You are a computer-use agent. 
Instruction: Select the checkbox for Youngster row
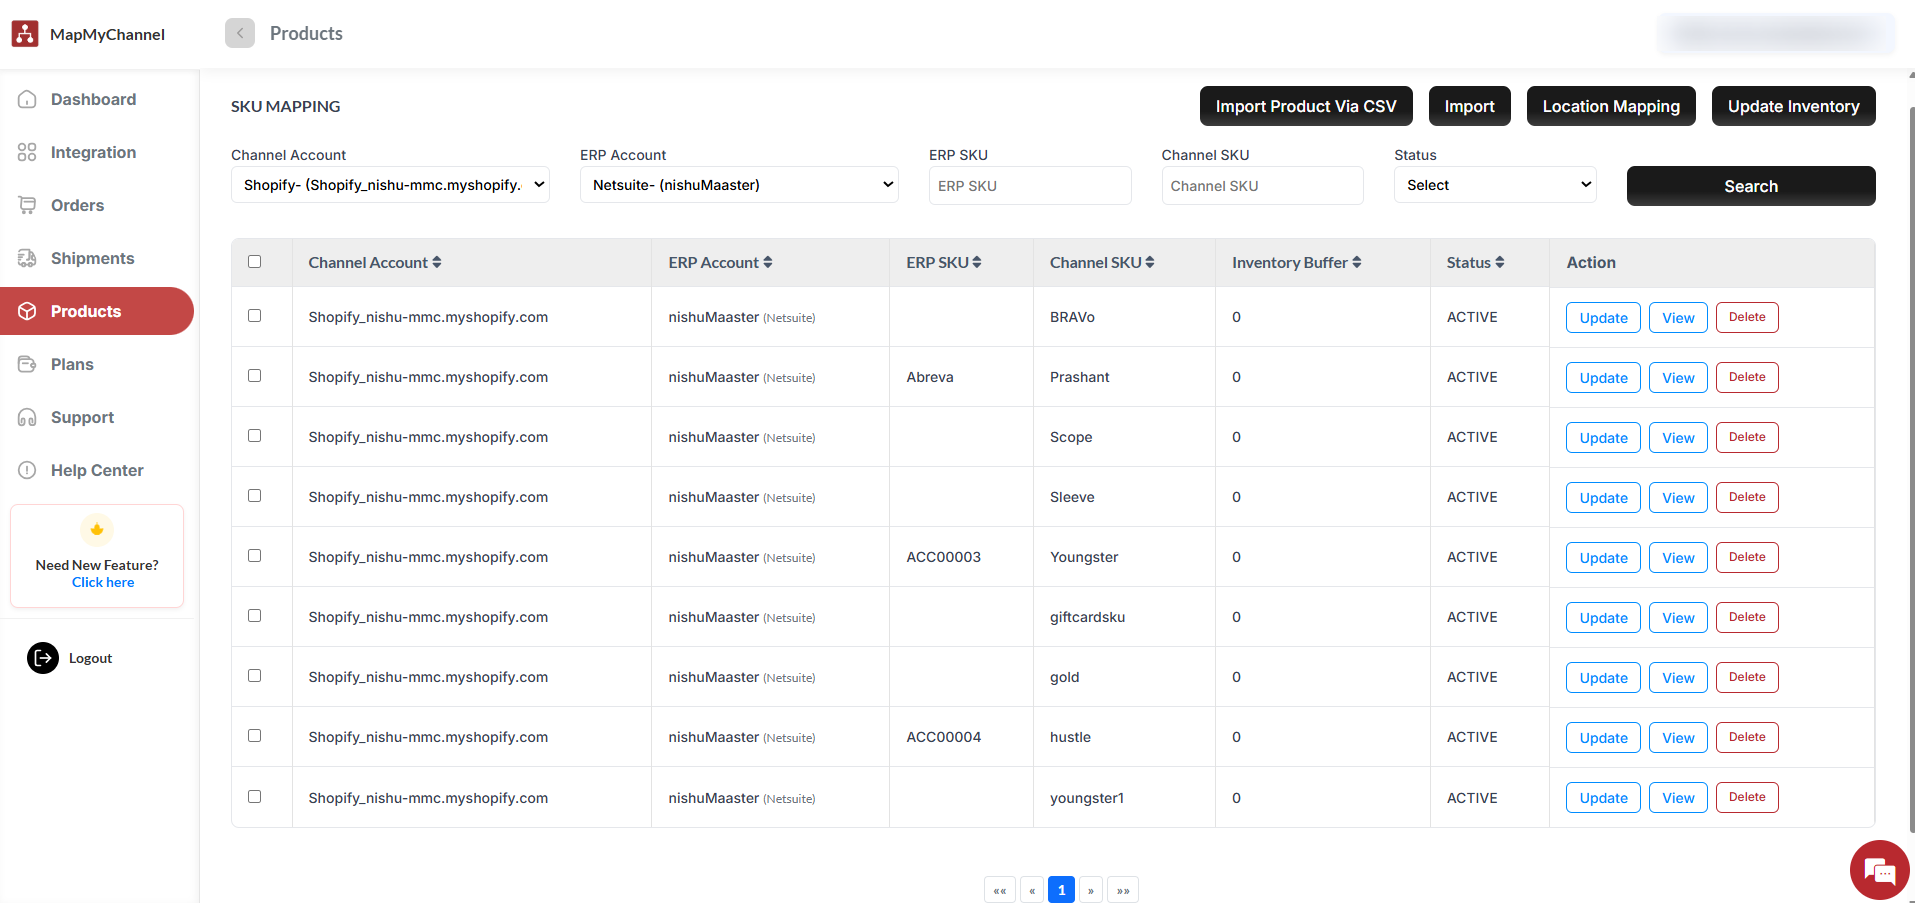pos(255,556)
